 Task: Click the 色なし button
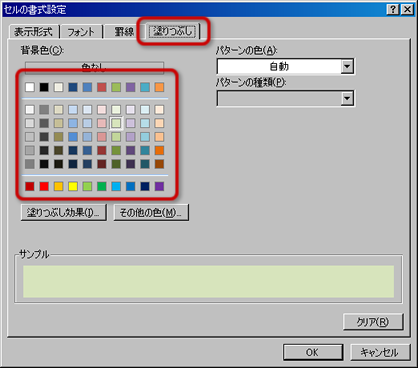tap(94, 67)
